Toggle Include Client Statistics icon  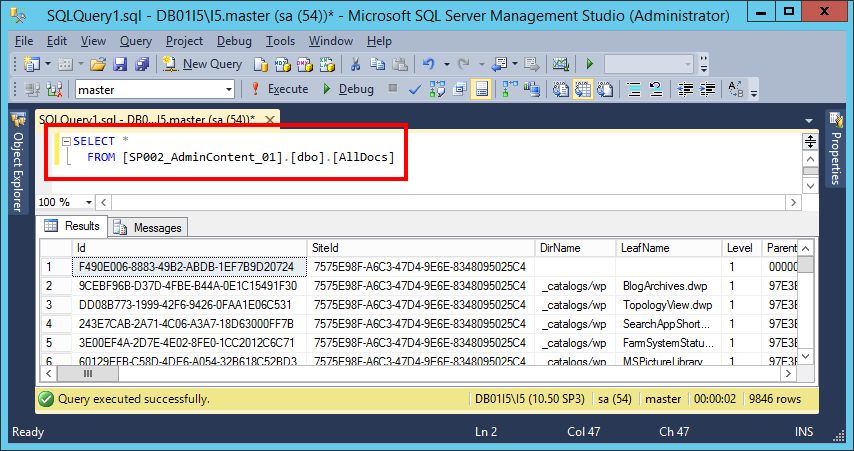532,89
